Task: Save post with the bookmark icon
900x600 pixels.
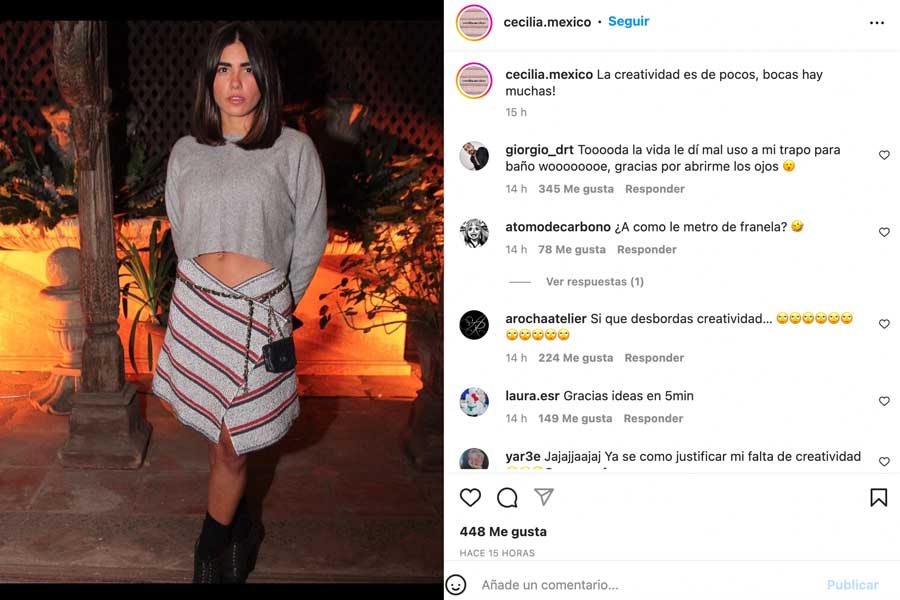Action: pos(878,497)
